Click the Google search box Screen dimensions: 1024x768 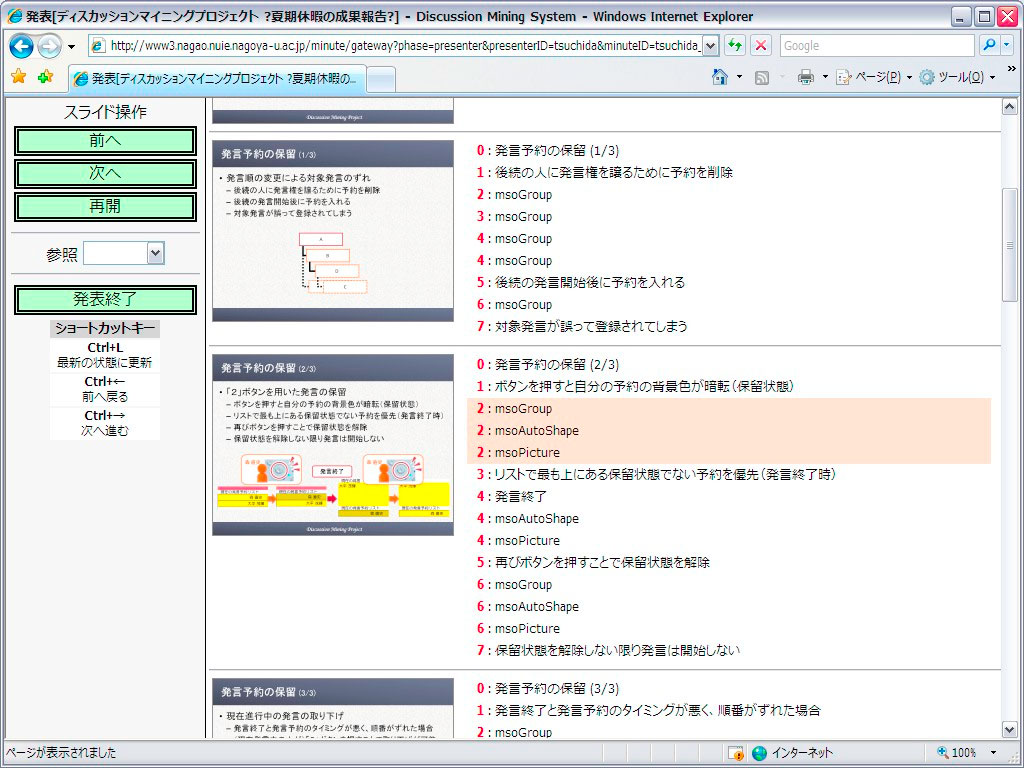coord(876,46)
